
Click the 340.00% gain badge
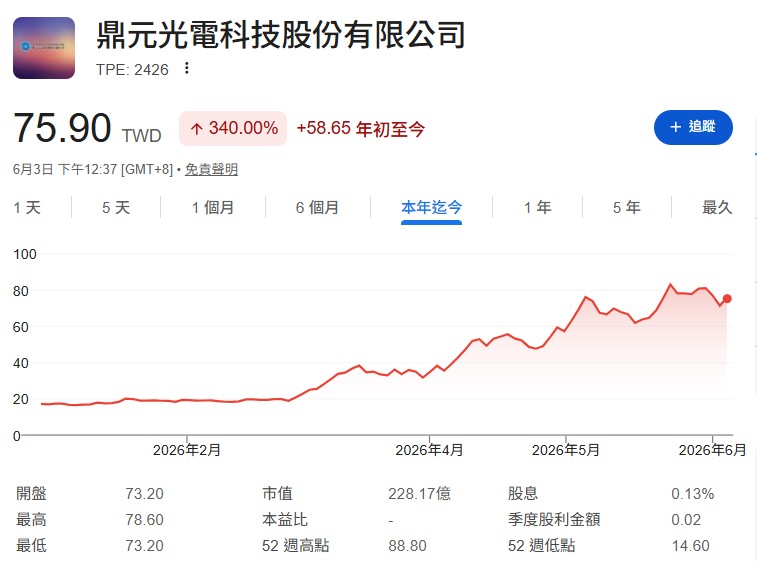233,128
